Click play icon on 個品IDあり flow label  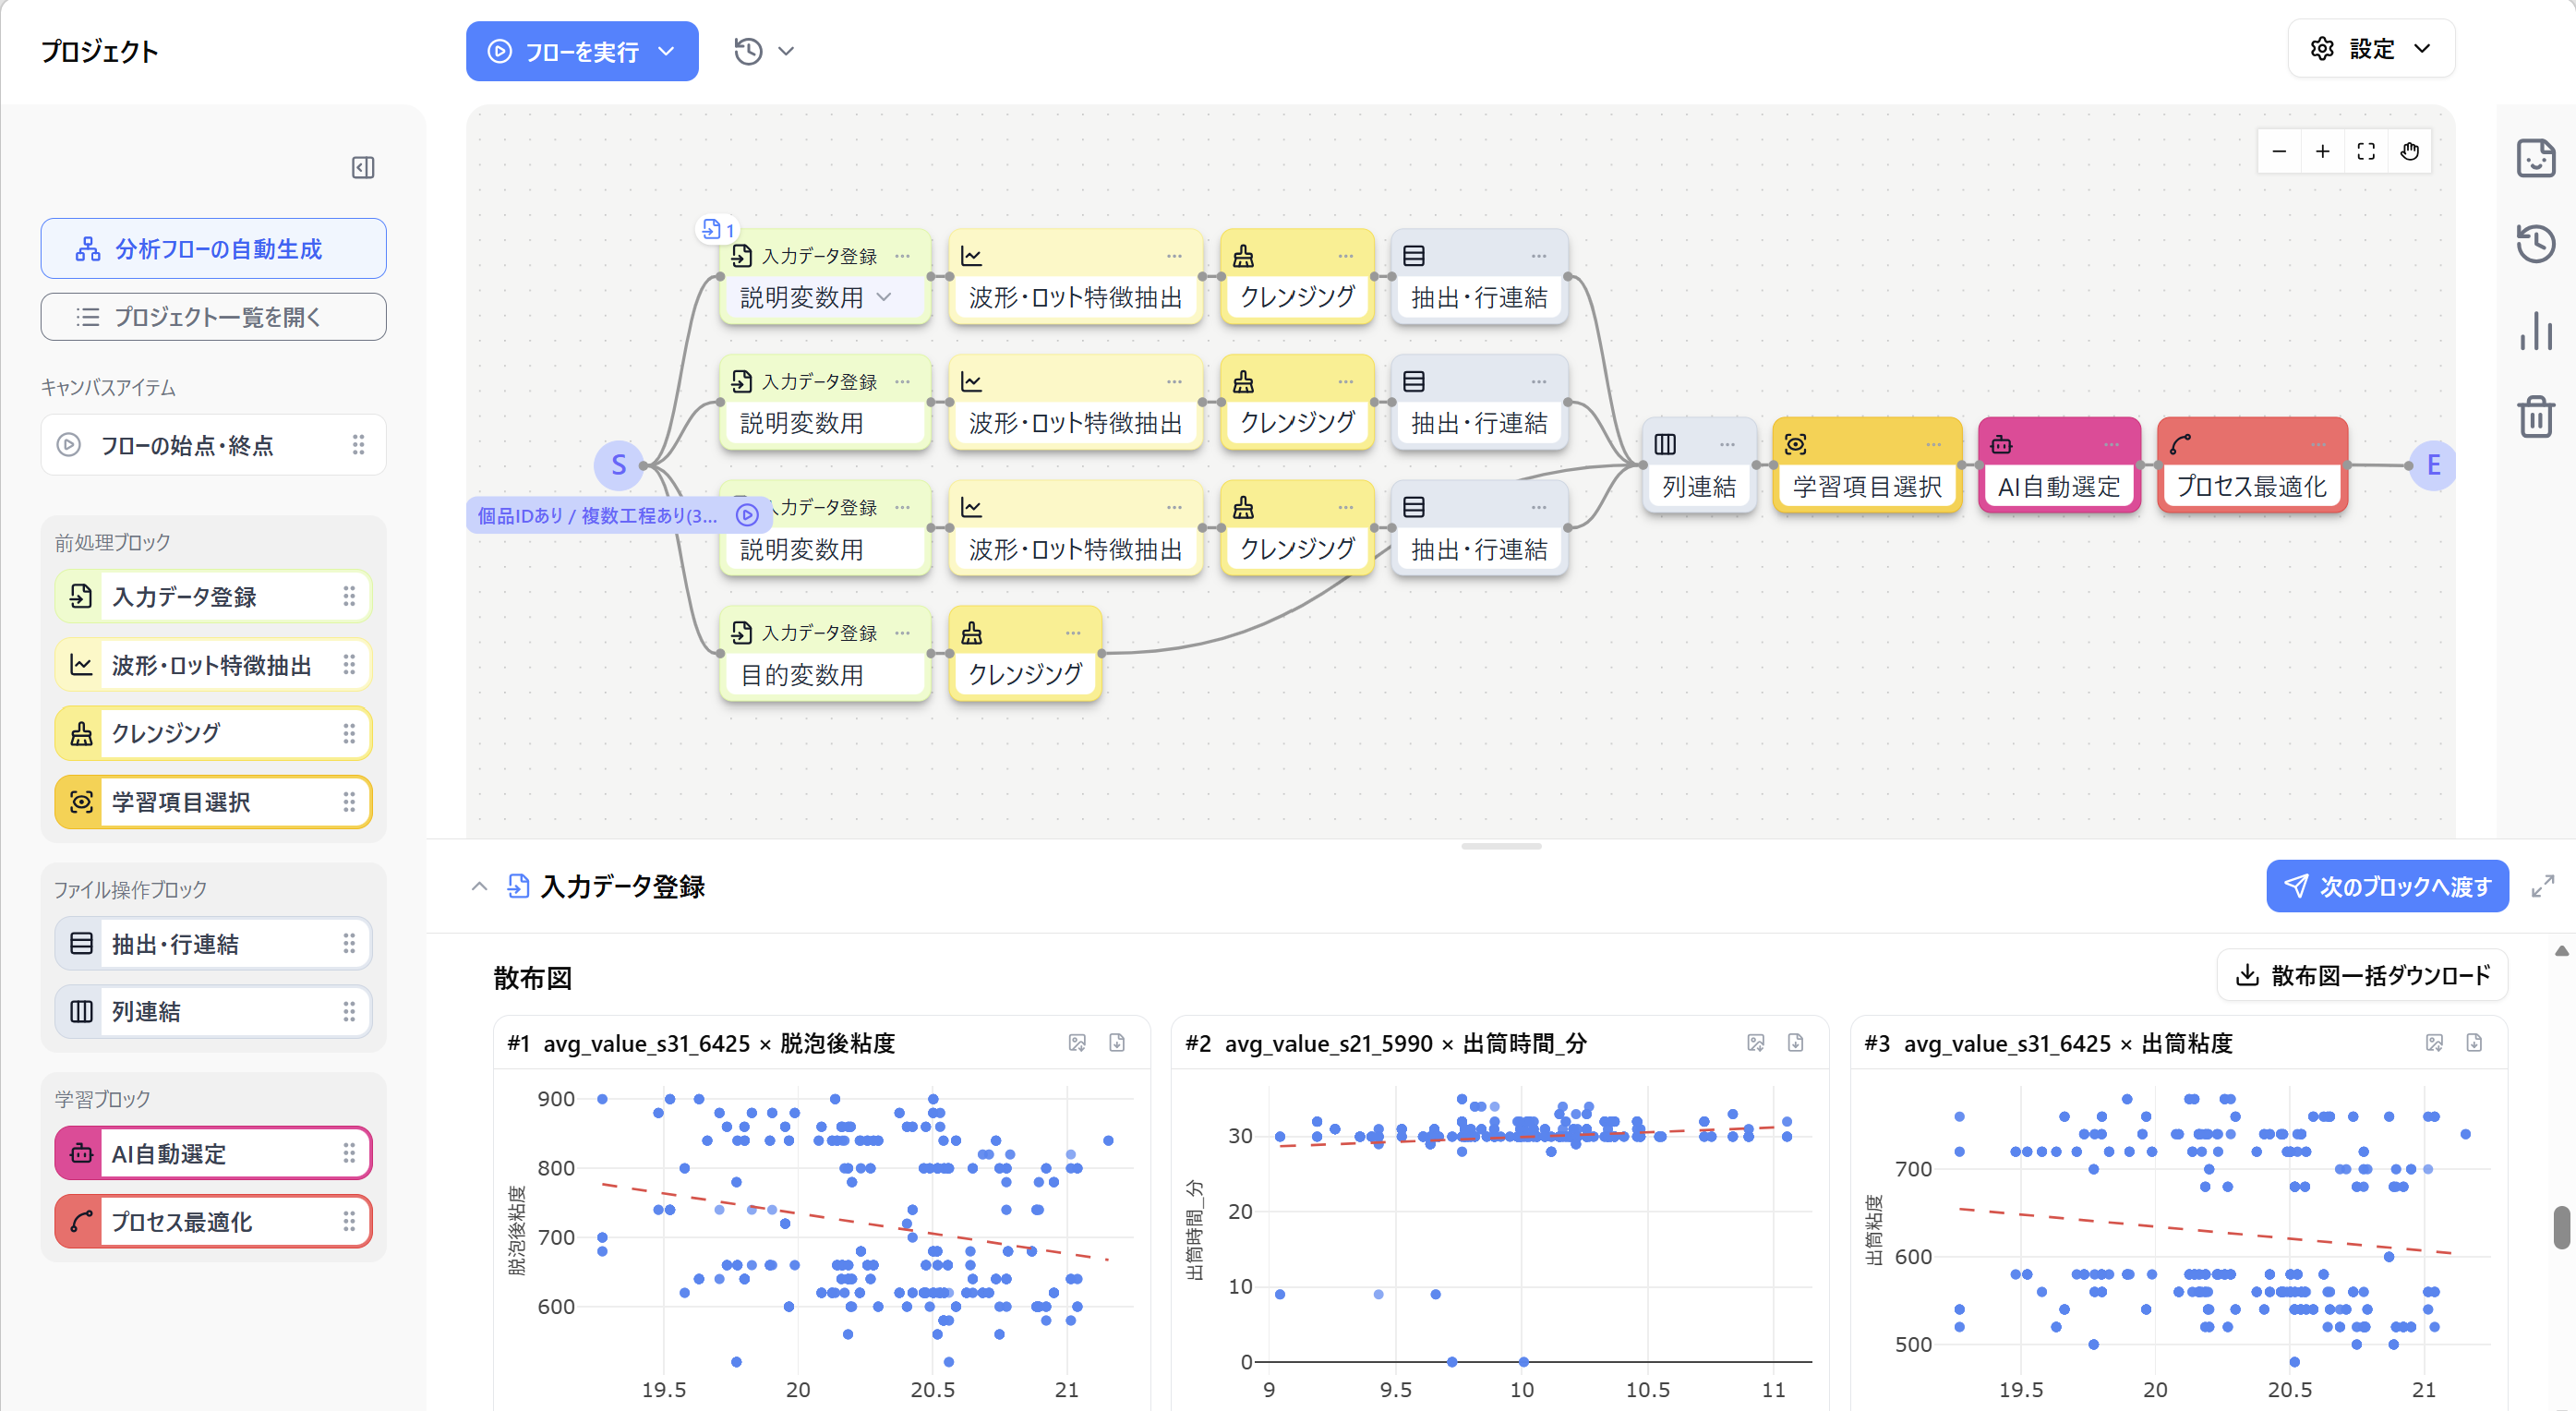pos(747,515)
